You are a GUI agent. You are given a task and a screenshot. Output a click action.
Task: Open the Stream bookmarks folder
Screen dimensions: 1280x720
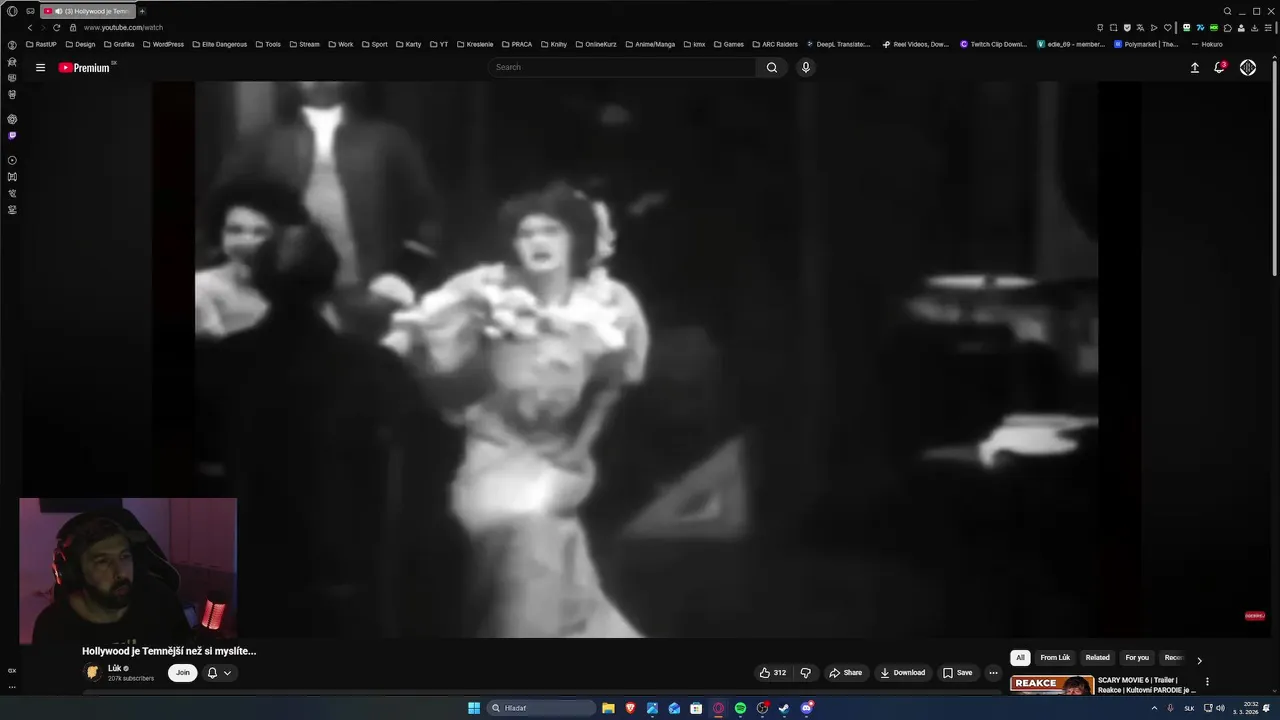pyautogui.click(x=304, y=44)
